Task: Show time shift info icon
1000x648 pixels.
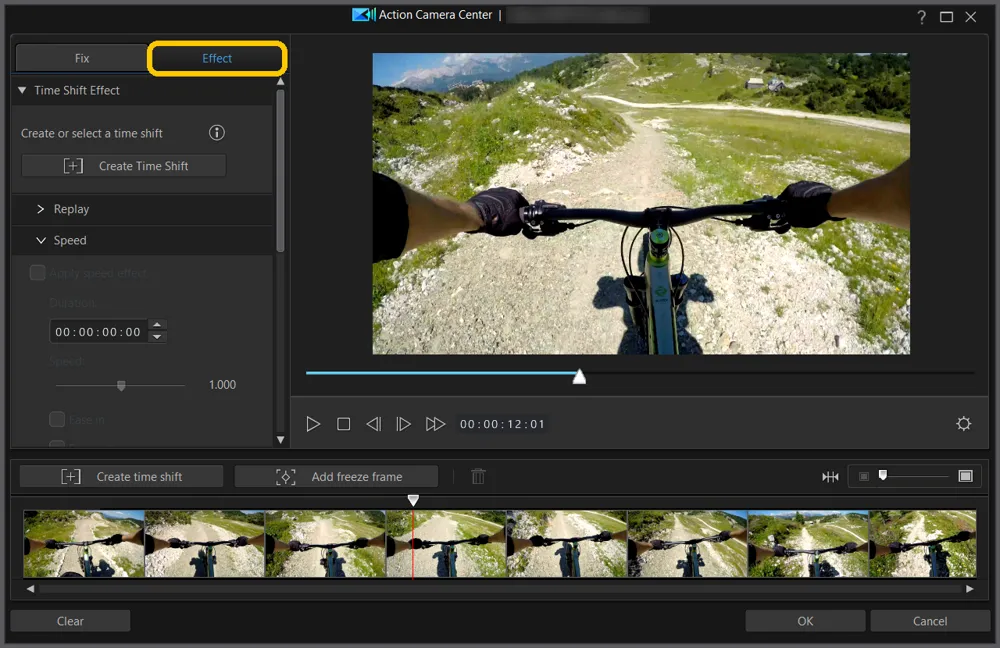Action: [x=217, y=133]
